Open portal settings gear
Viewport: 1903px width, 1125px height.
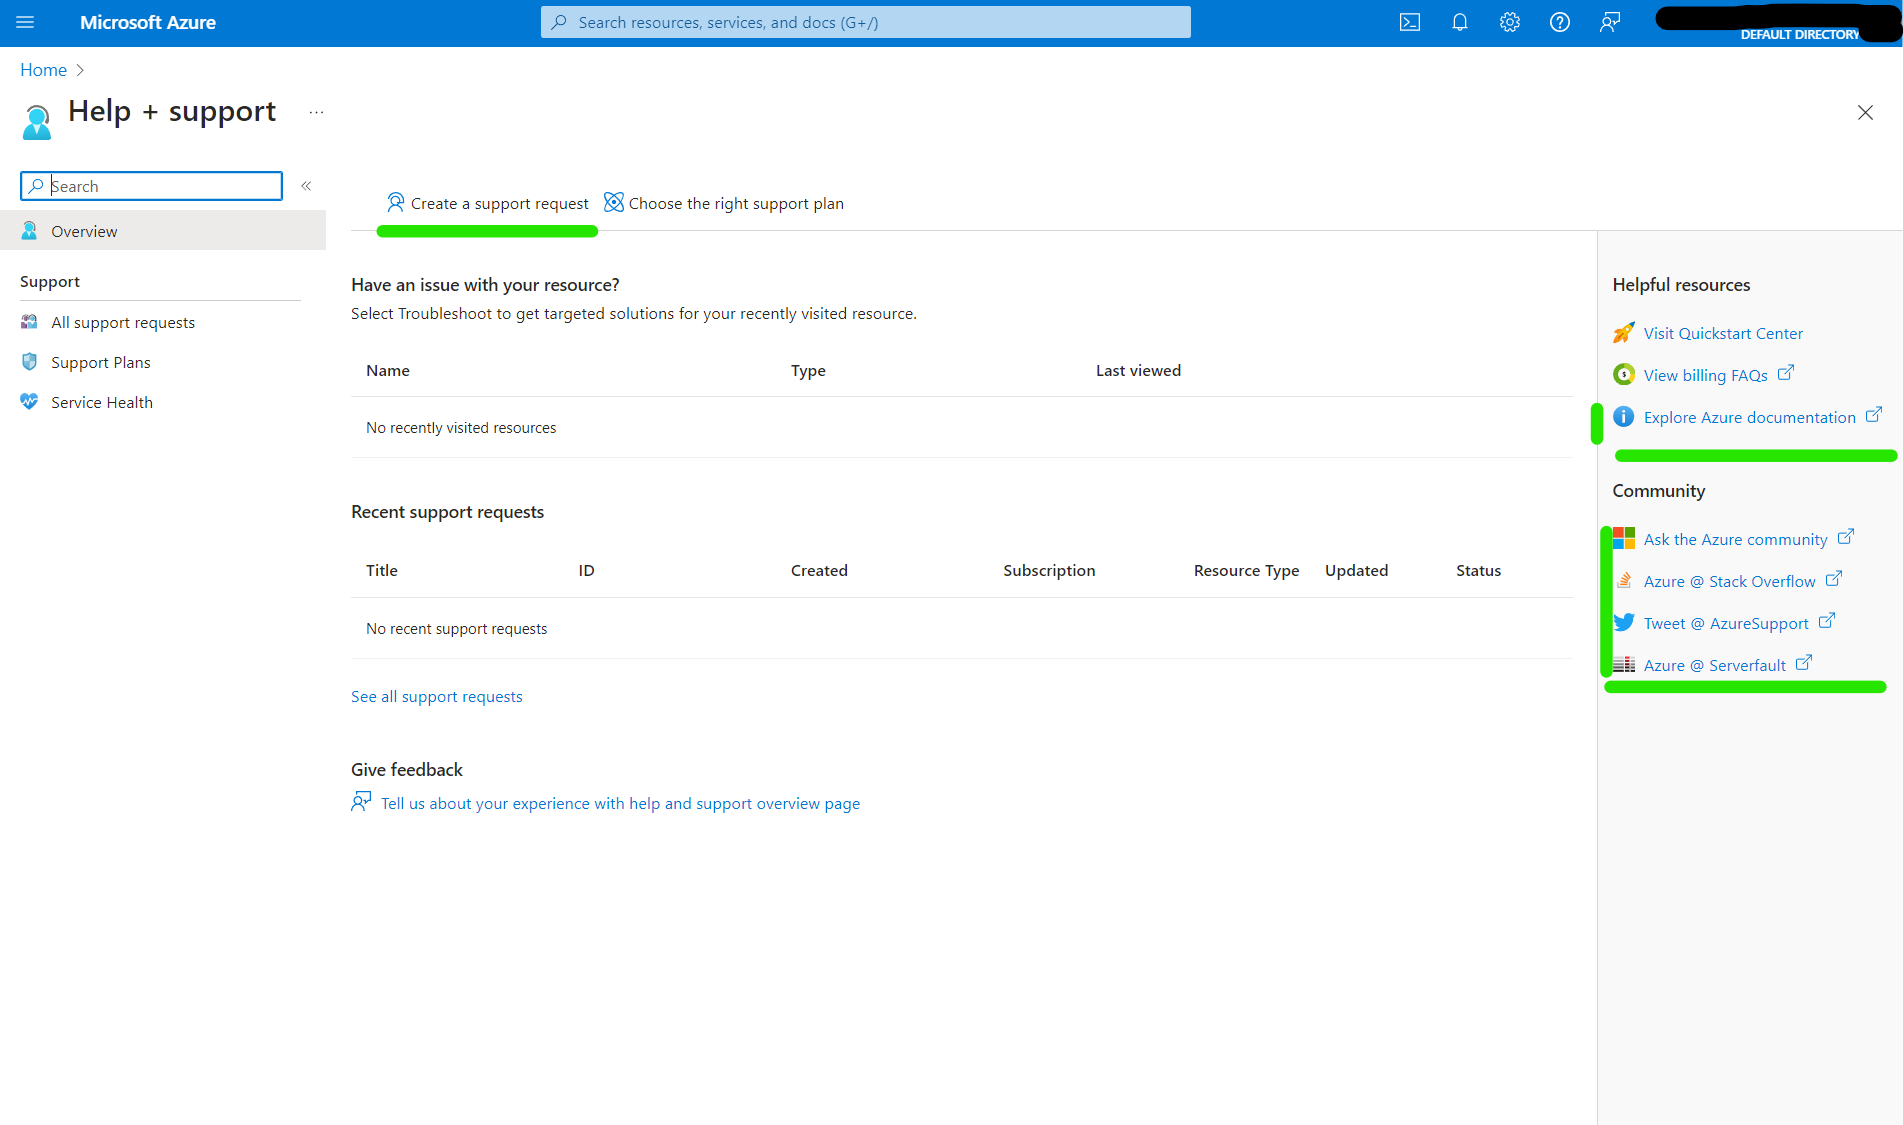[1510, 22]
